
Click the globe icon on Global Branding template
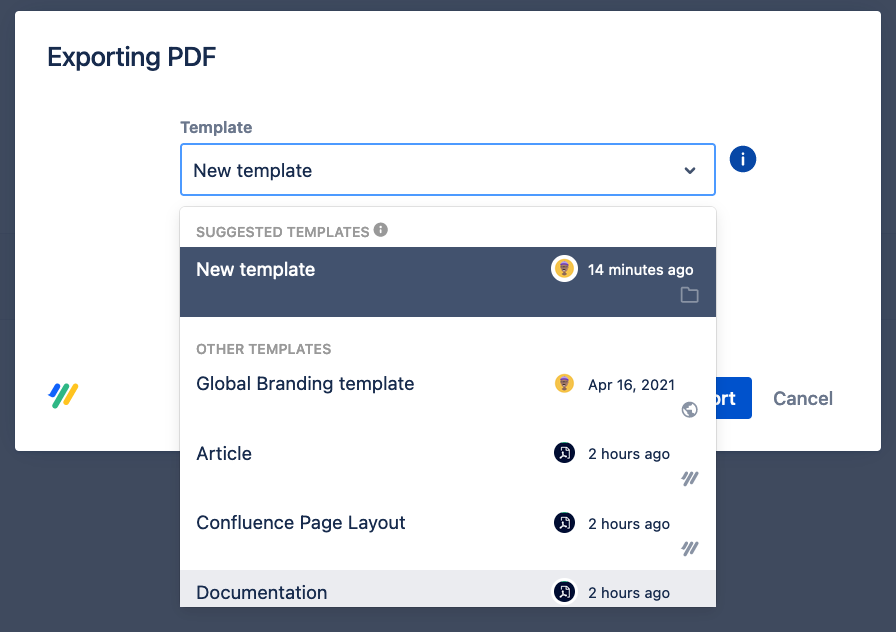coord(689,410)
